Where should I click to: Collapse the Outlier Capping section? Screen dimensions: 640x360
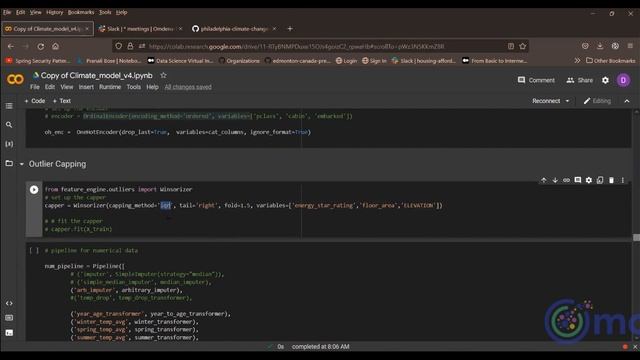tap(22, 164)
